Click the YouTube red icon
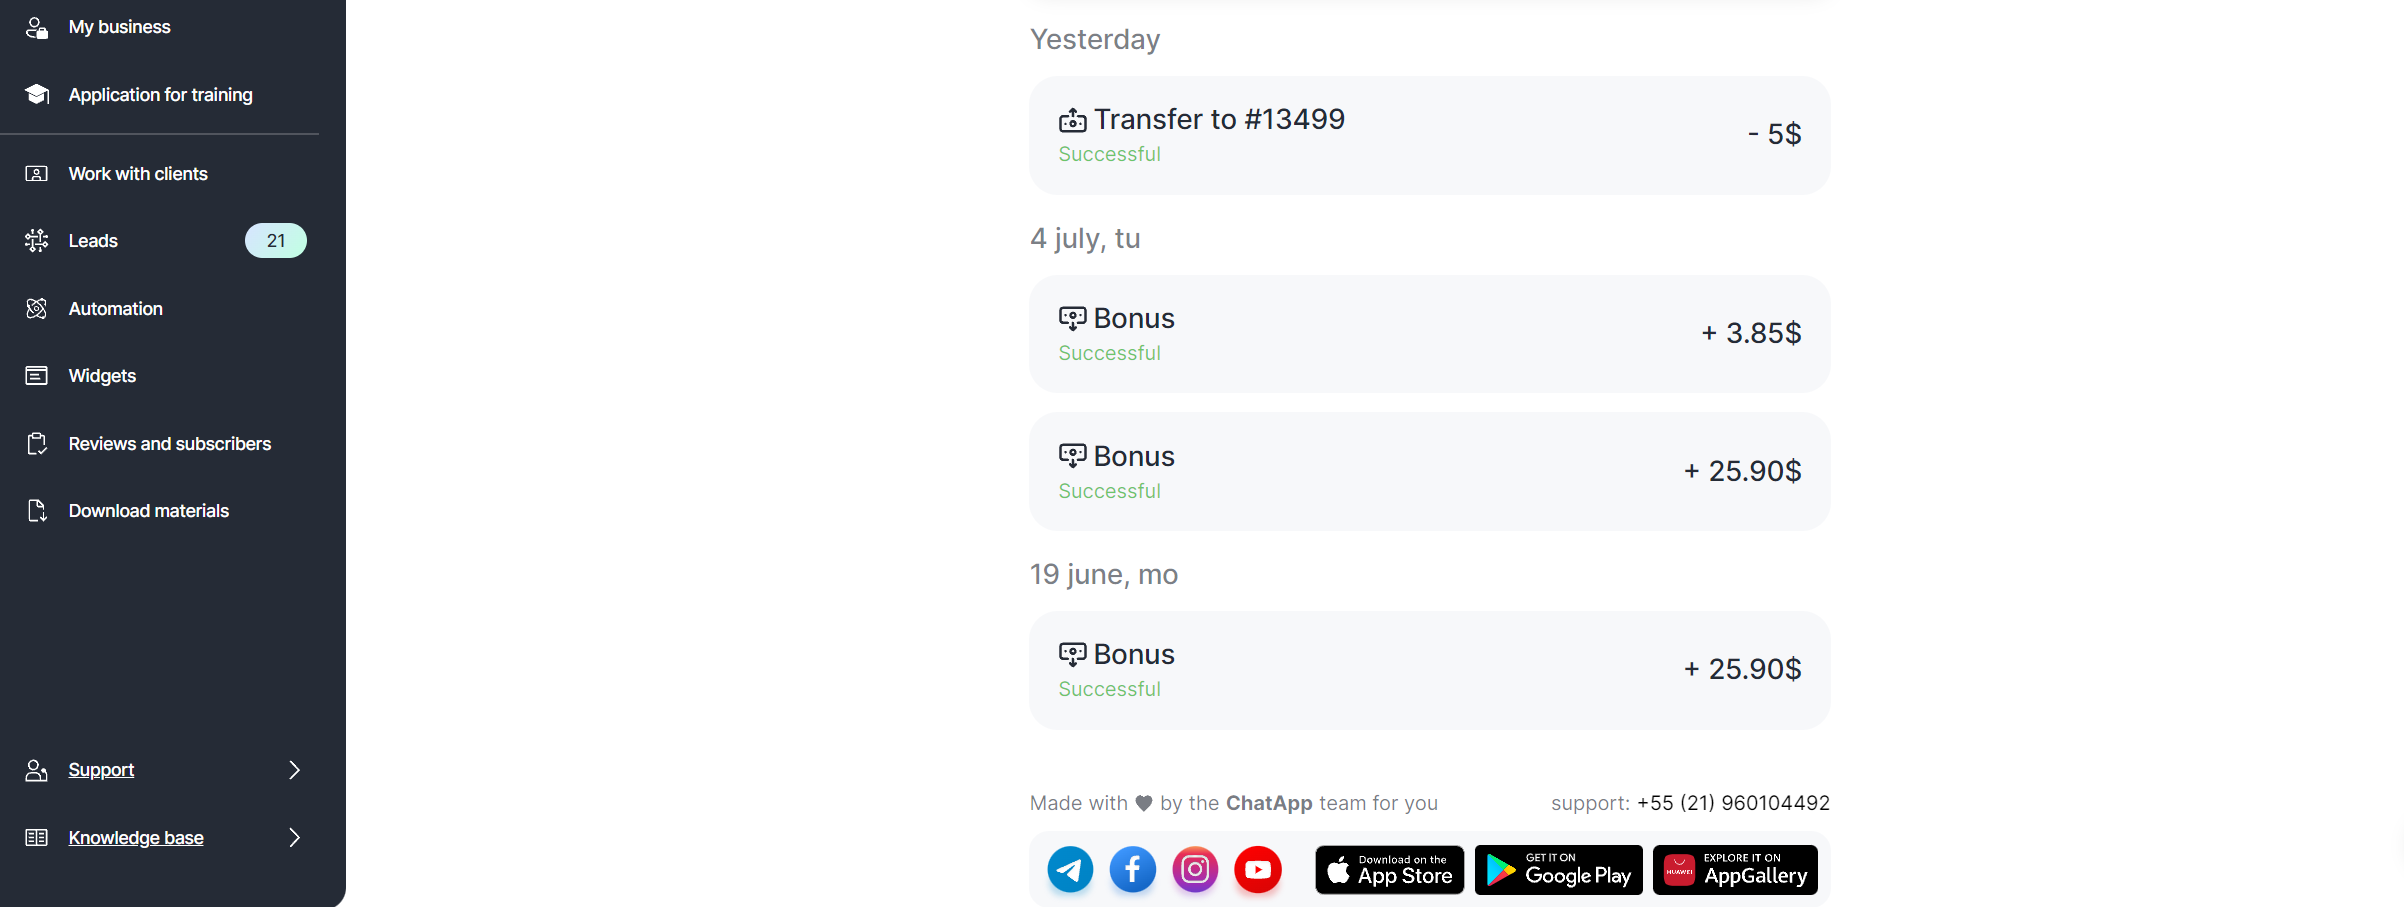 [1258, 869]
